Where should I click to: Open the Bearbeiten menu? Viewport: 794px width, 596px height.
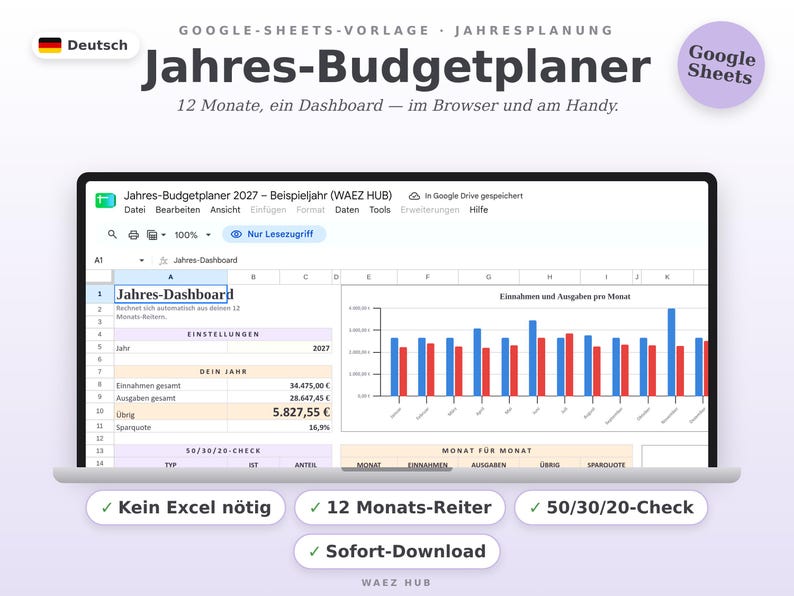click(177, 210)
